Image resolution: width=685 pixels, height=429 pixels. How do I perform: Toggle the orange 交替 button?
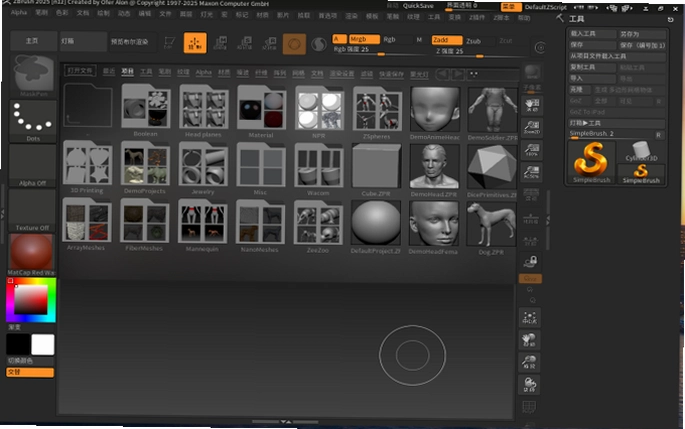coord(30,372)
